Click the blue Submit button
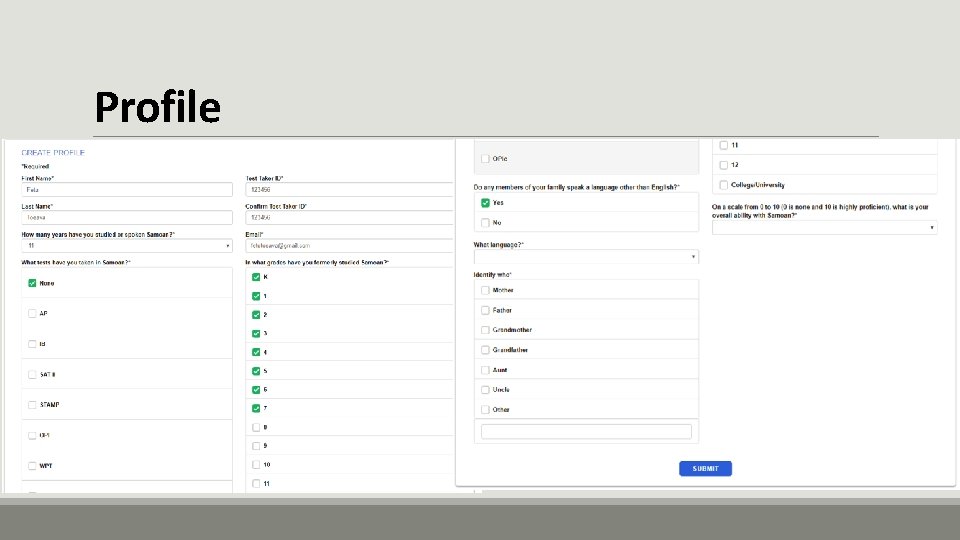The height and width of the screenshot is (540, 960). [x=705, y=468]
